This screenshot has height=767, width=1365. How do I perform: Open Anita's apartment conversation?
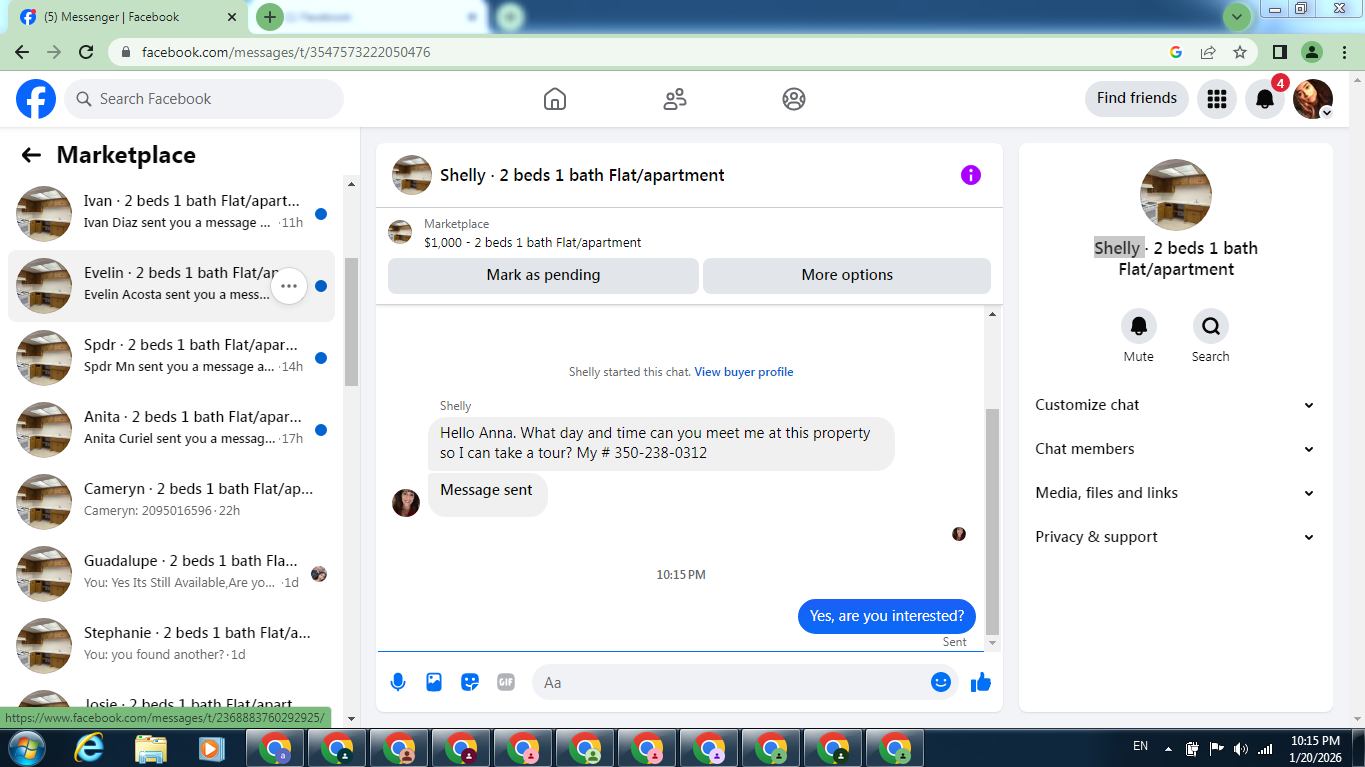[171, 430]
